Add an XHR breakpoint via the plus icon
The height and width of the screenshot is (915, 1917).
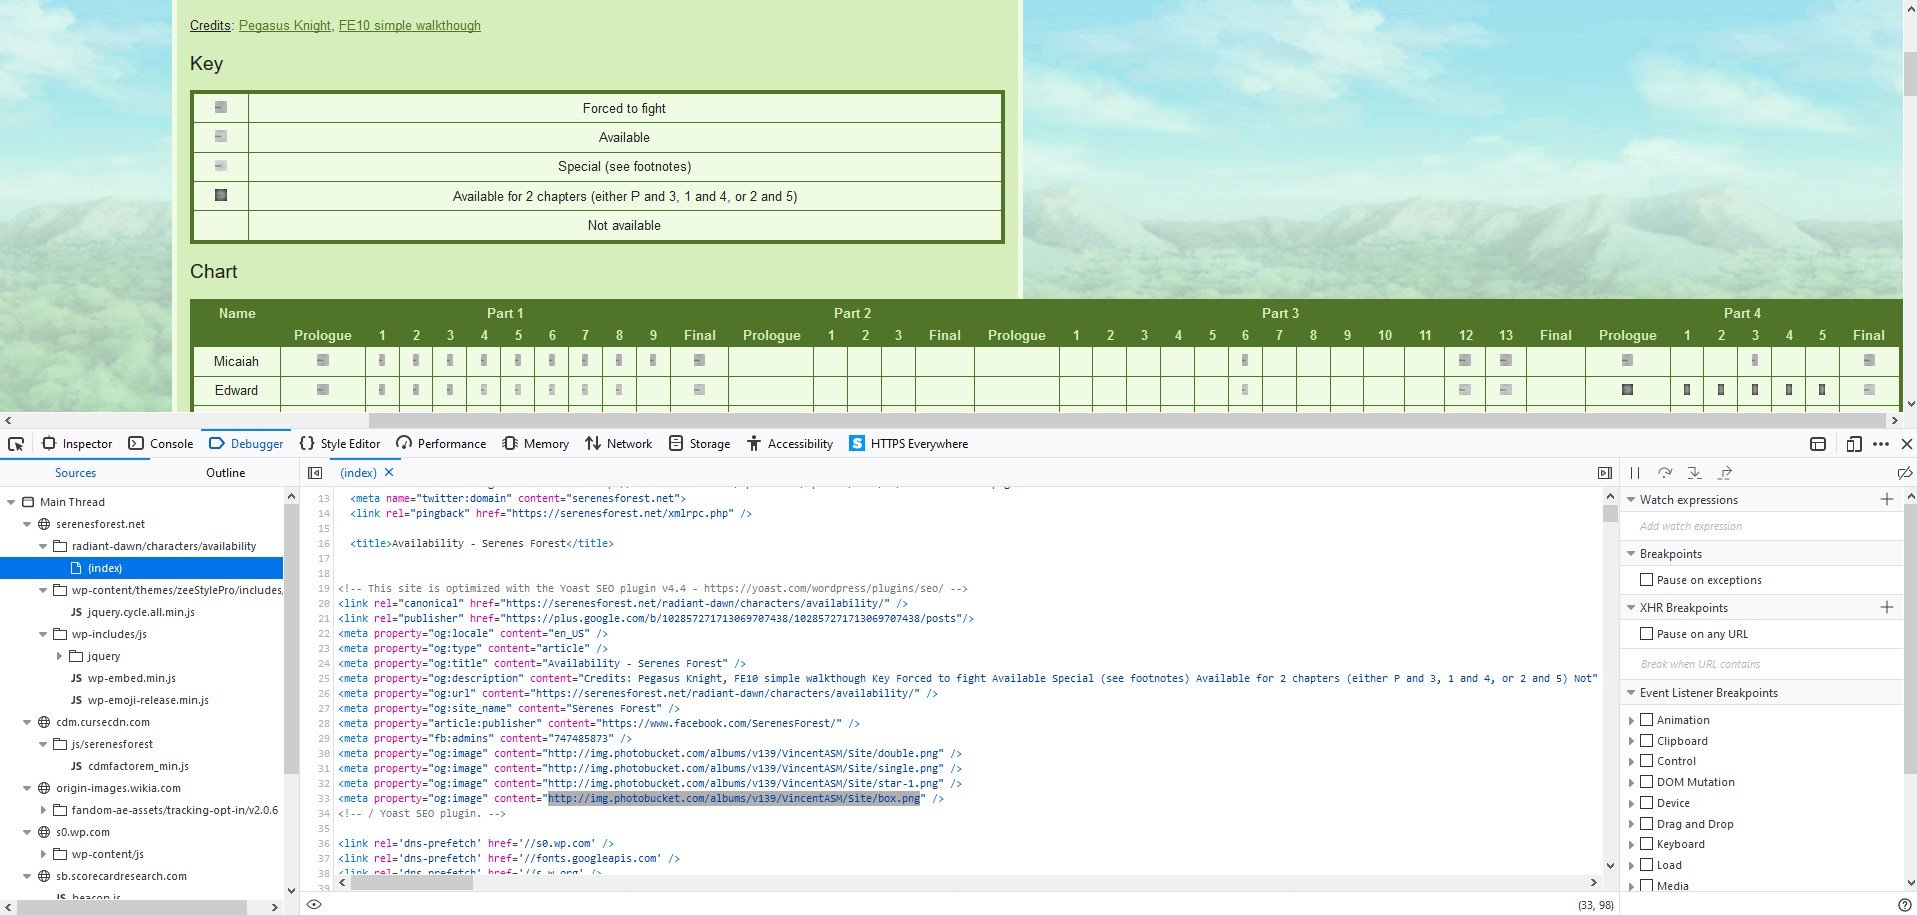click(x=1888, y=607)
